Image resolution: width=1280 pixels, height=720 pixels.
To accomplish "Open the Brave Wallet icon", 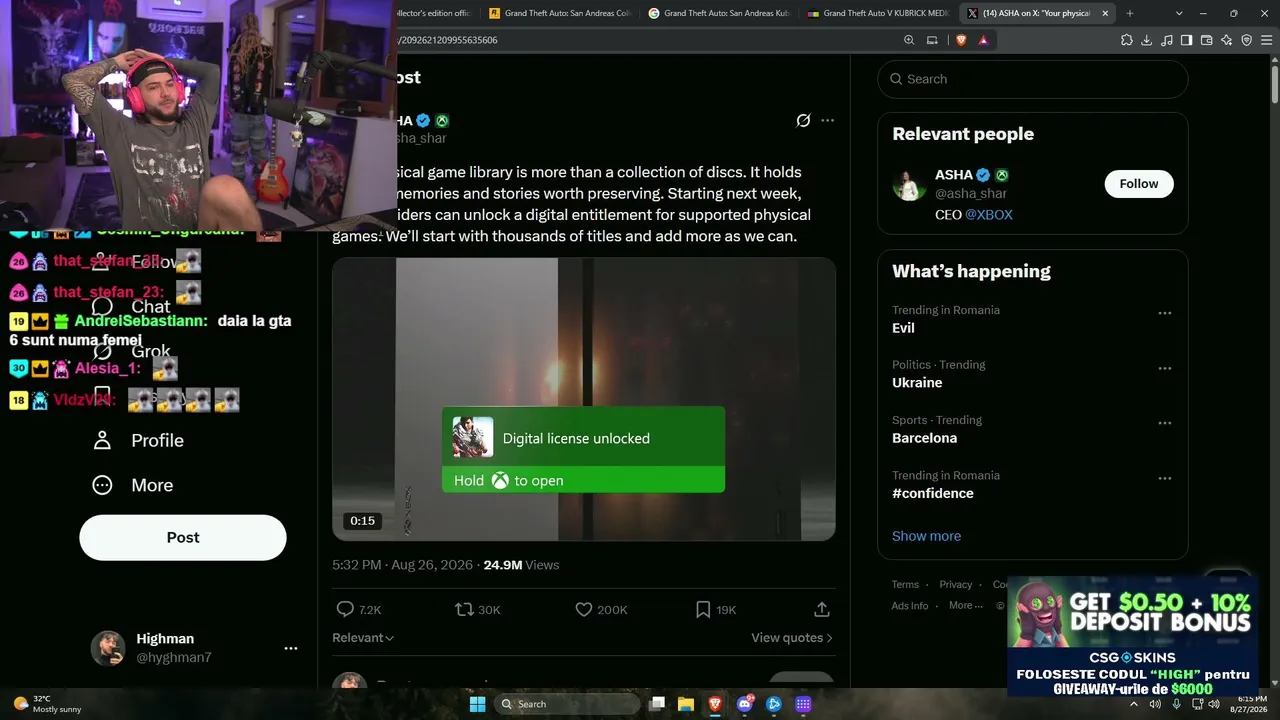I will click(1206, 40).
